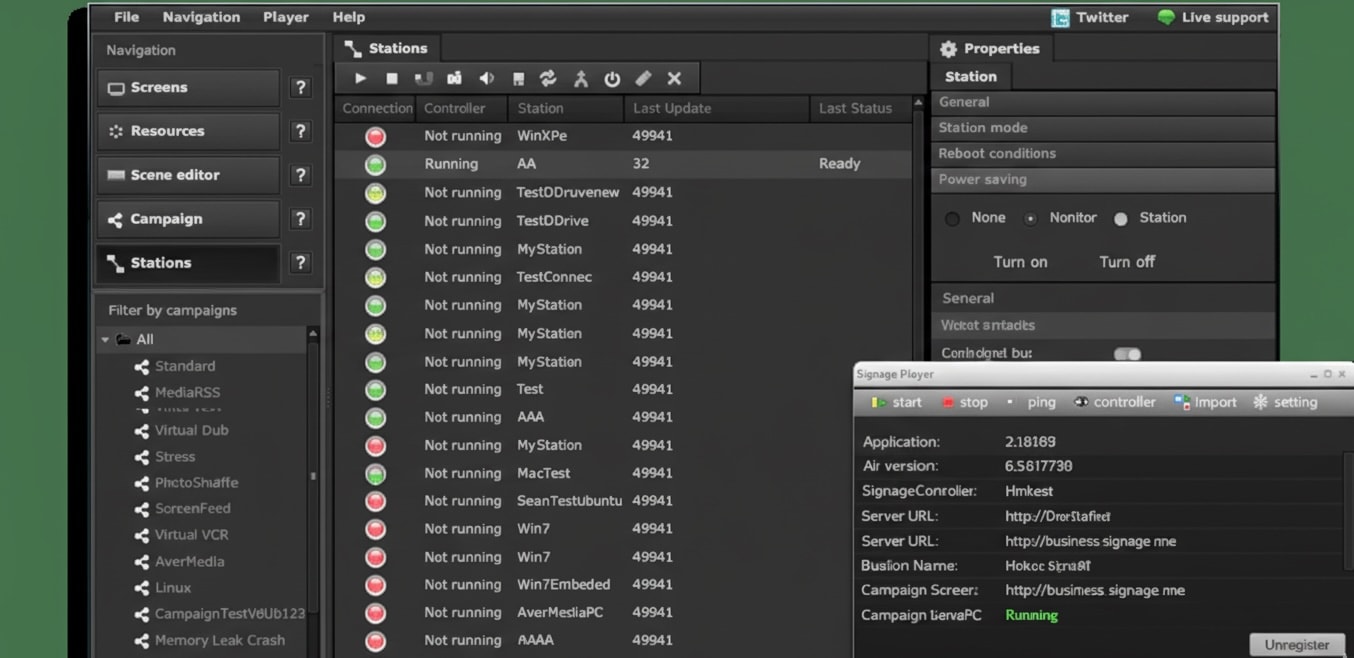Viewport: 1354px width, 658px height.
Task: Sort the list by Last Update column
Action: pos(716,108)
